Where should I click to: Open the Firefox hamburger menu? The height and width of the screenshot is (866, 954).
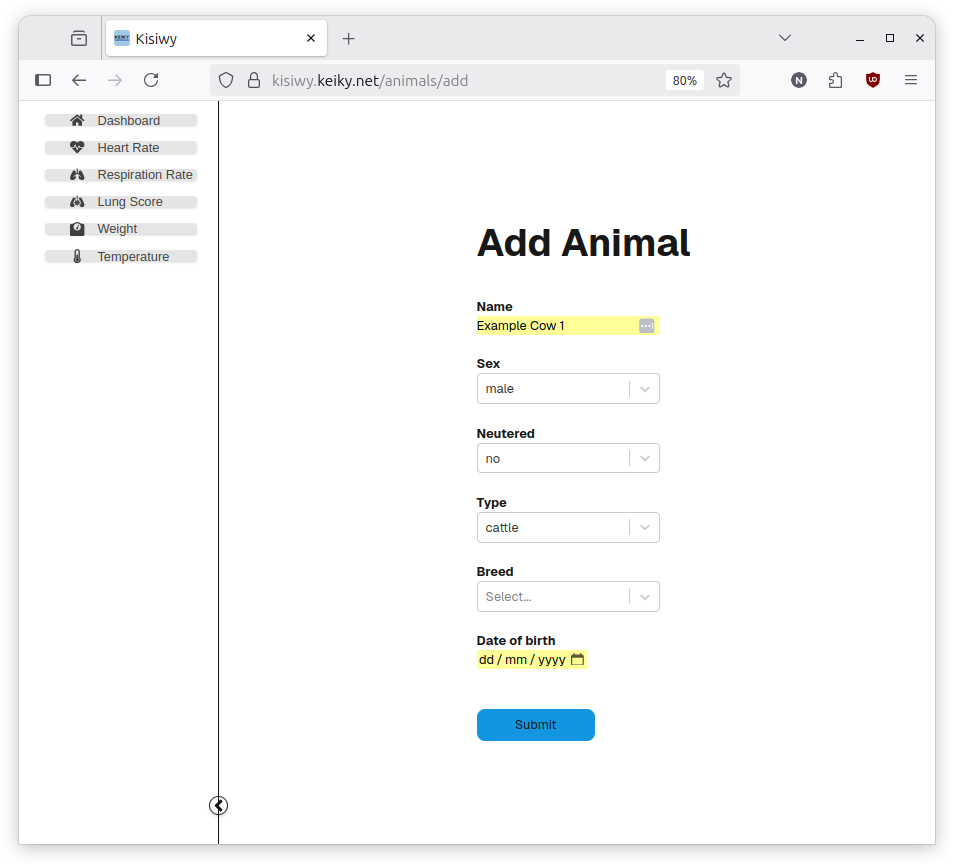coord(911,80)
